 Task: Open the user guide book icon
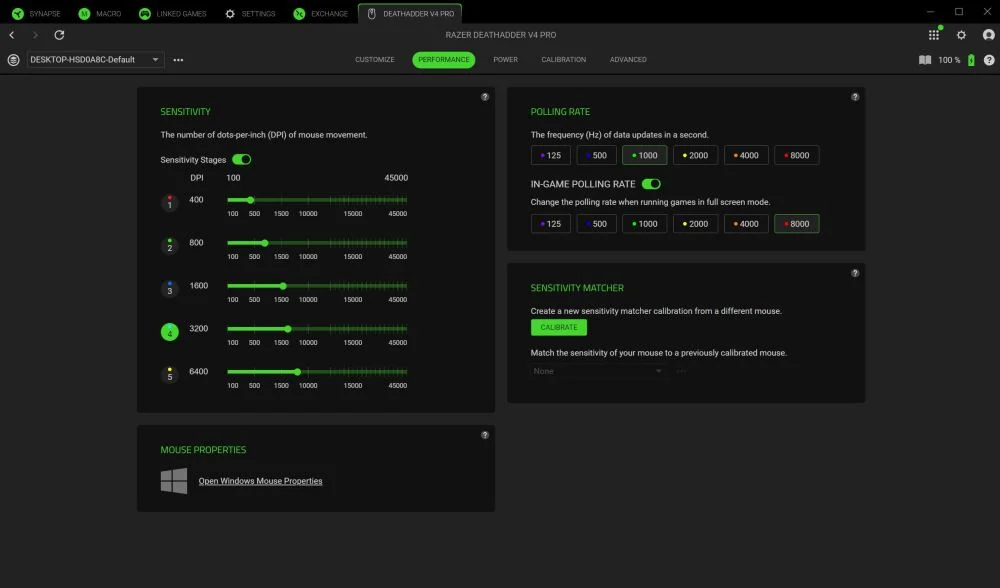coord(923,59)
